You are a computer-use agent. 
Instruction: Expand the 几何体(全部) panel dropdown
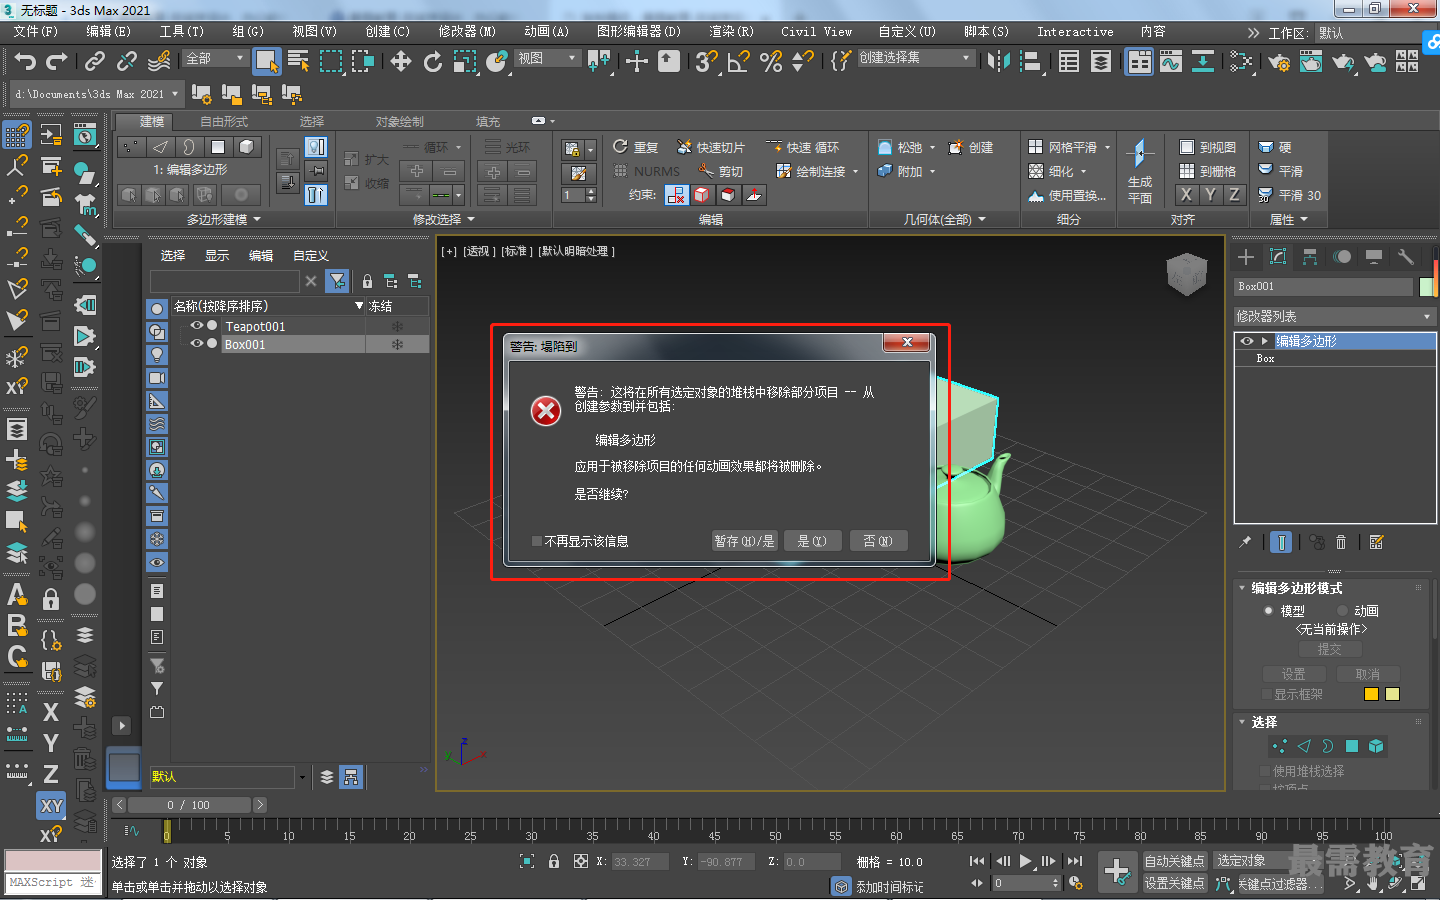click(945, 219)
